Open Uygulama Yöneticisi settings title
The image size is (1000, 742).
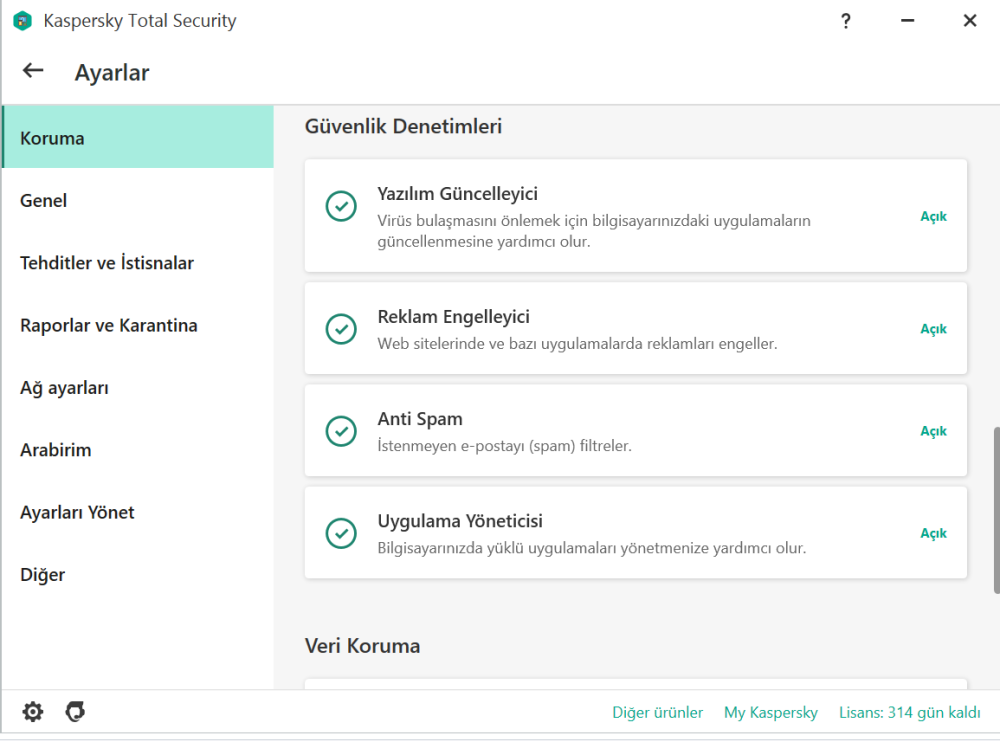pyautogui.click(x=460, y=521)
